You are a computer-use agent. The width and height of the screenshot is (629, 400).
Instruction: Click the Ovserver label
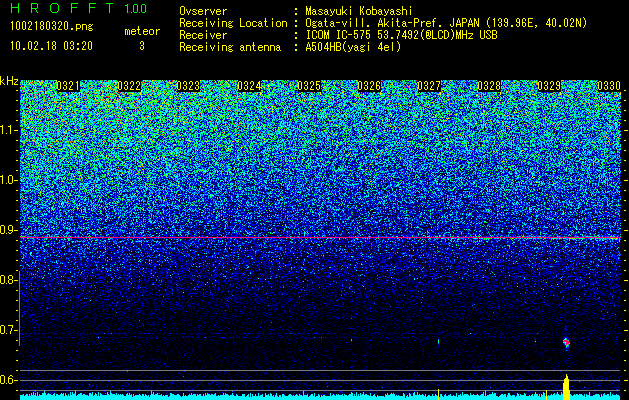point(203,11)
